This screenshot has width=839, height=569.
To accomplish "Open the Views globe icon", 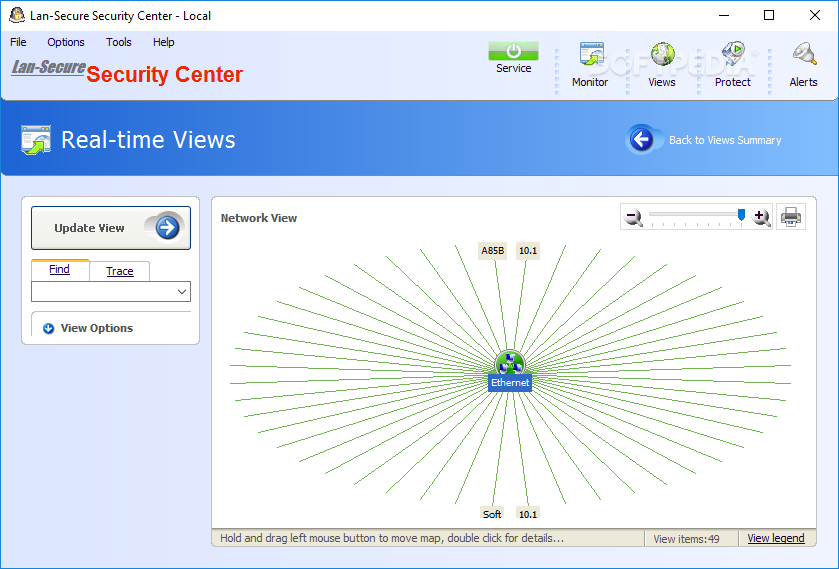I will point(662,54).
